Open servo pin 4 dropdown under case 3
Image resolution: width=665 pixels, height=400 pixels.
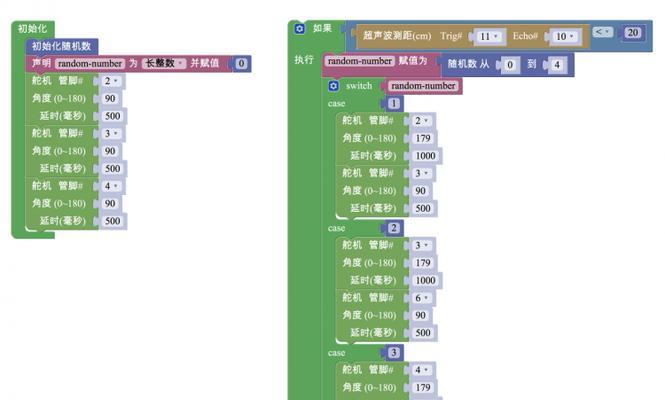point(422,370)
